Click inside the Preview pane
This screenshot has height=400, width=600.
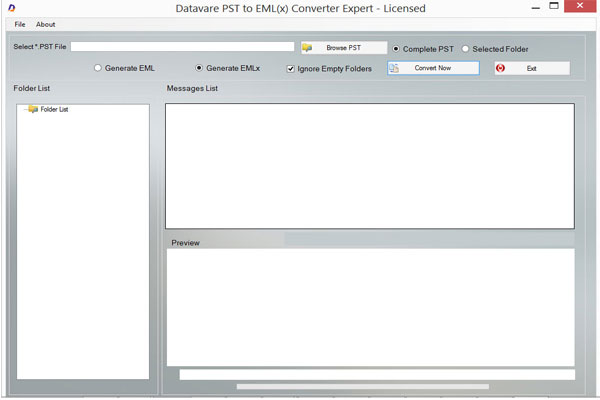[x=370, y=307]
